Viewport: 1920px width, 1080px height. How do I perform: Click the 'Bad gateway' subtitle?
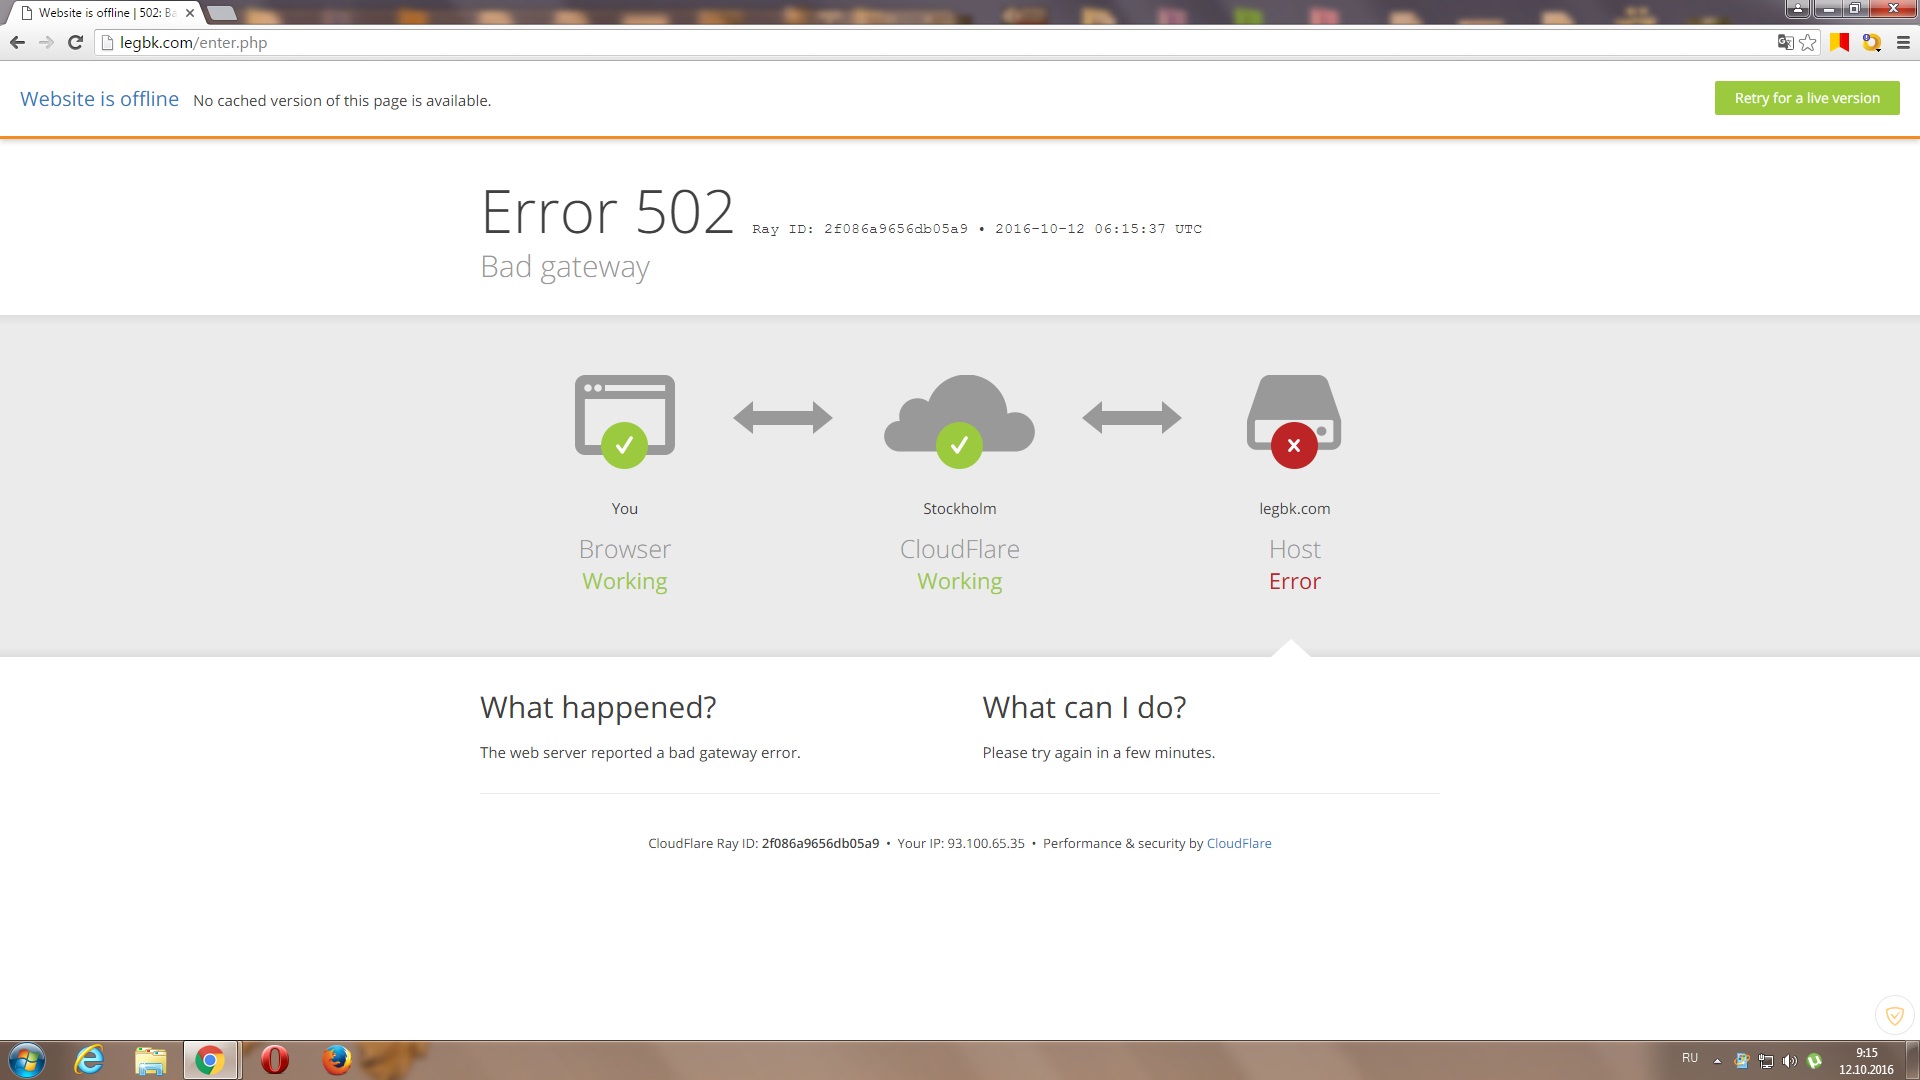(x=565, y=267)
